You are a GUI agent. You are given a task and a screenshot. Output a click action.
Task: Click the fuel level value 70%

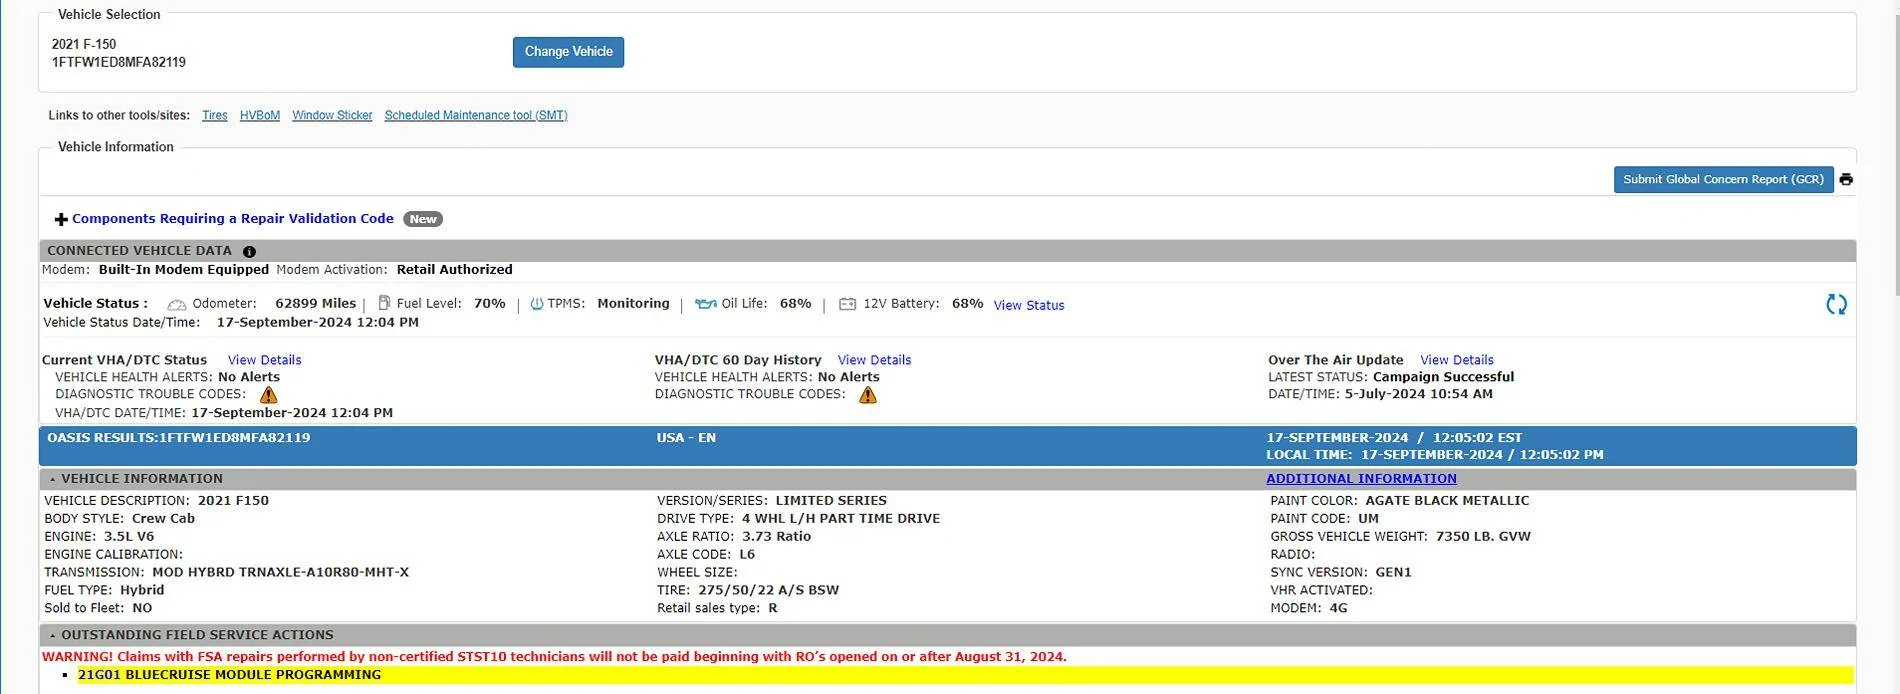tap(489, 304)
